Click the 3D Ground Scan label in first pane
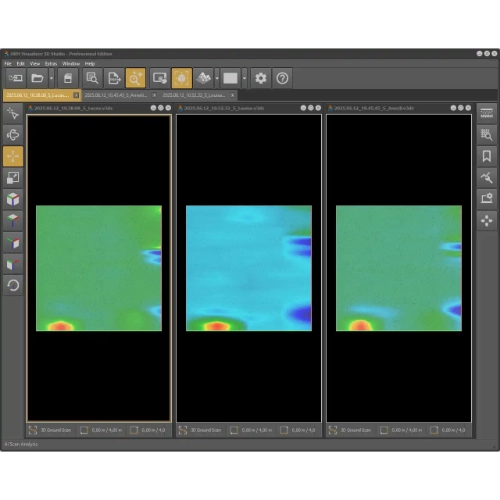 (x=56, y=430)
